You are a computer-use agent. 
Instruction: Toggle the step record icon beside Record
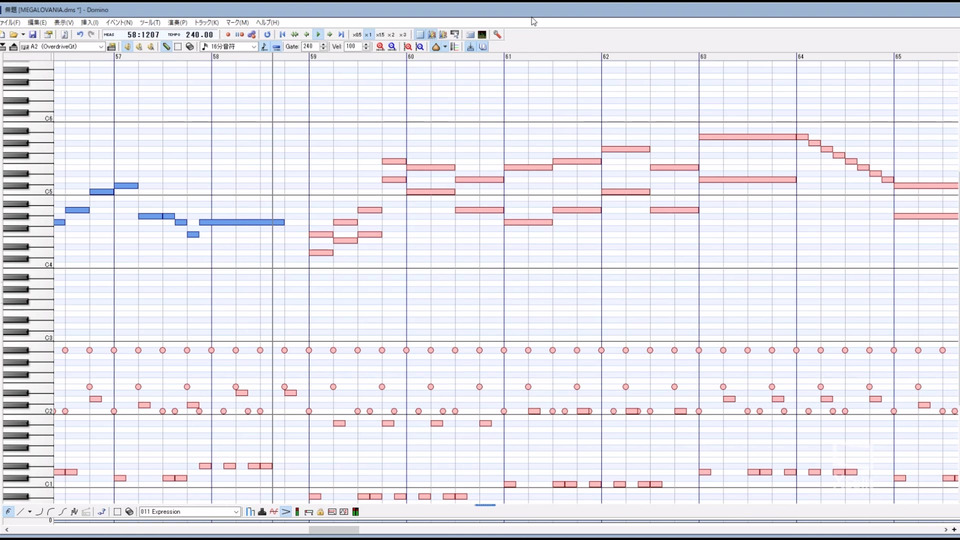[239, 35]
